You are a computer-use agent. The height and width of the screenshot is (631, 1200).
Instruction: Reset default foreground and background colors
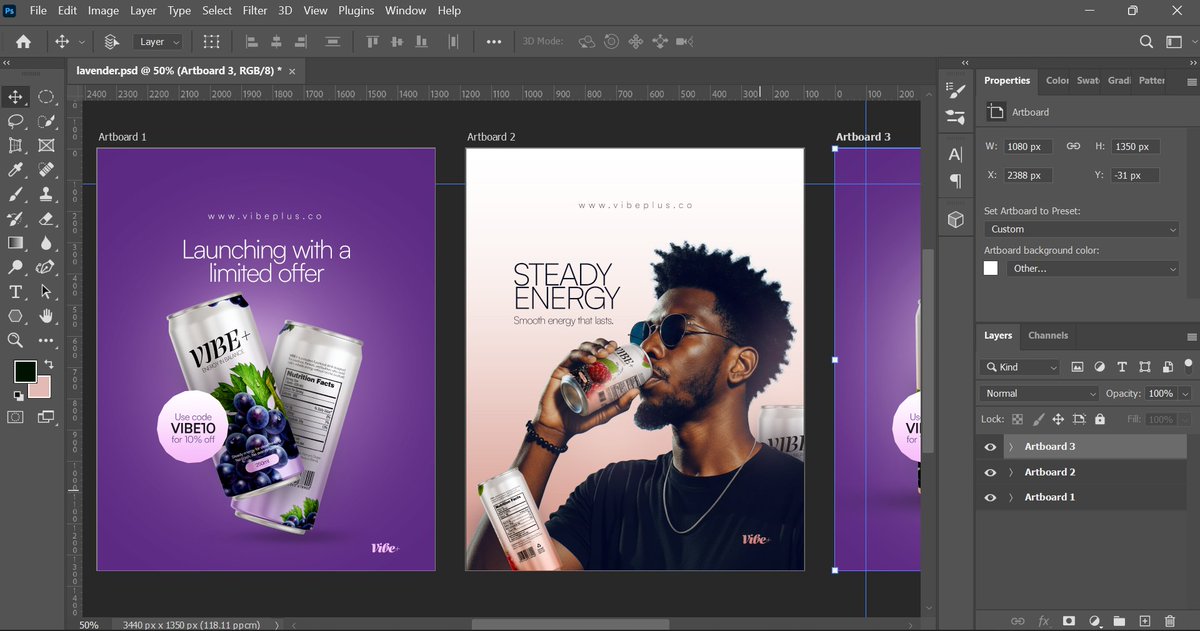point(18,397)
